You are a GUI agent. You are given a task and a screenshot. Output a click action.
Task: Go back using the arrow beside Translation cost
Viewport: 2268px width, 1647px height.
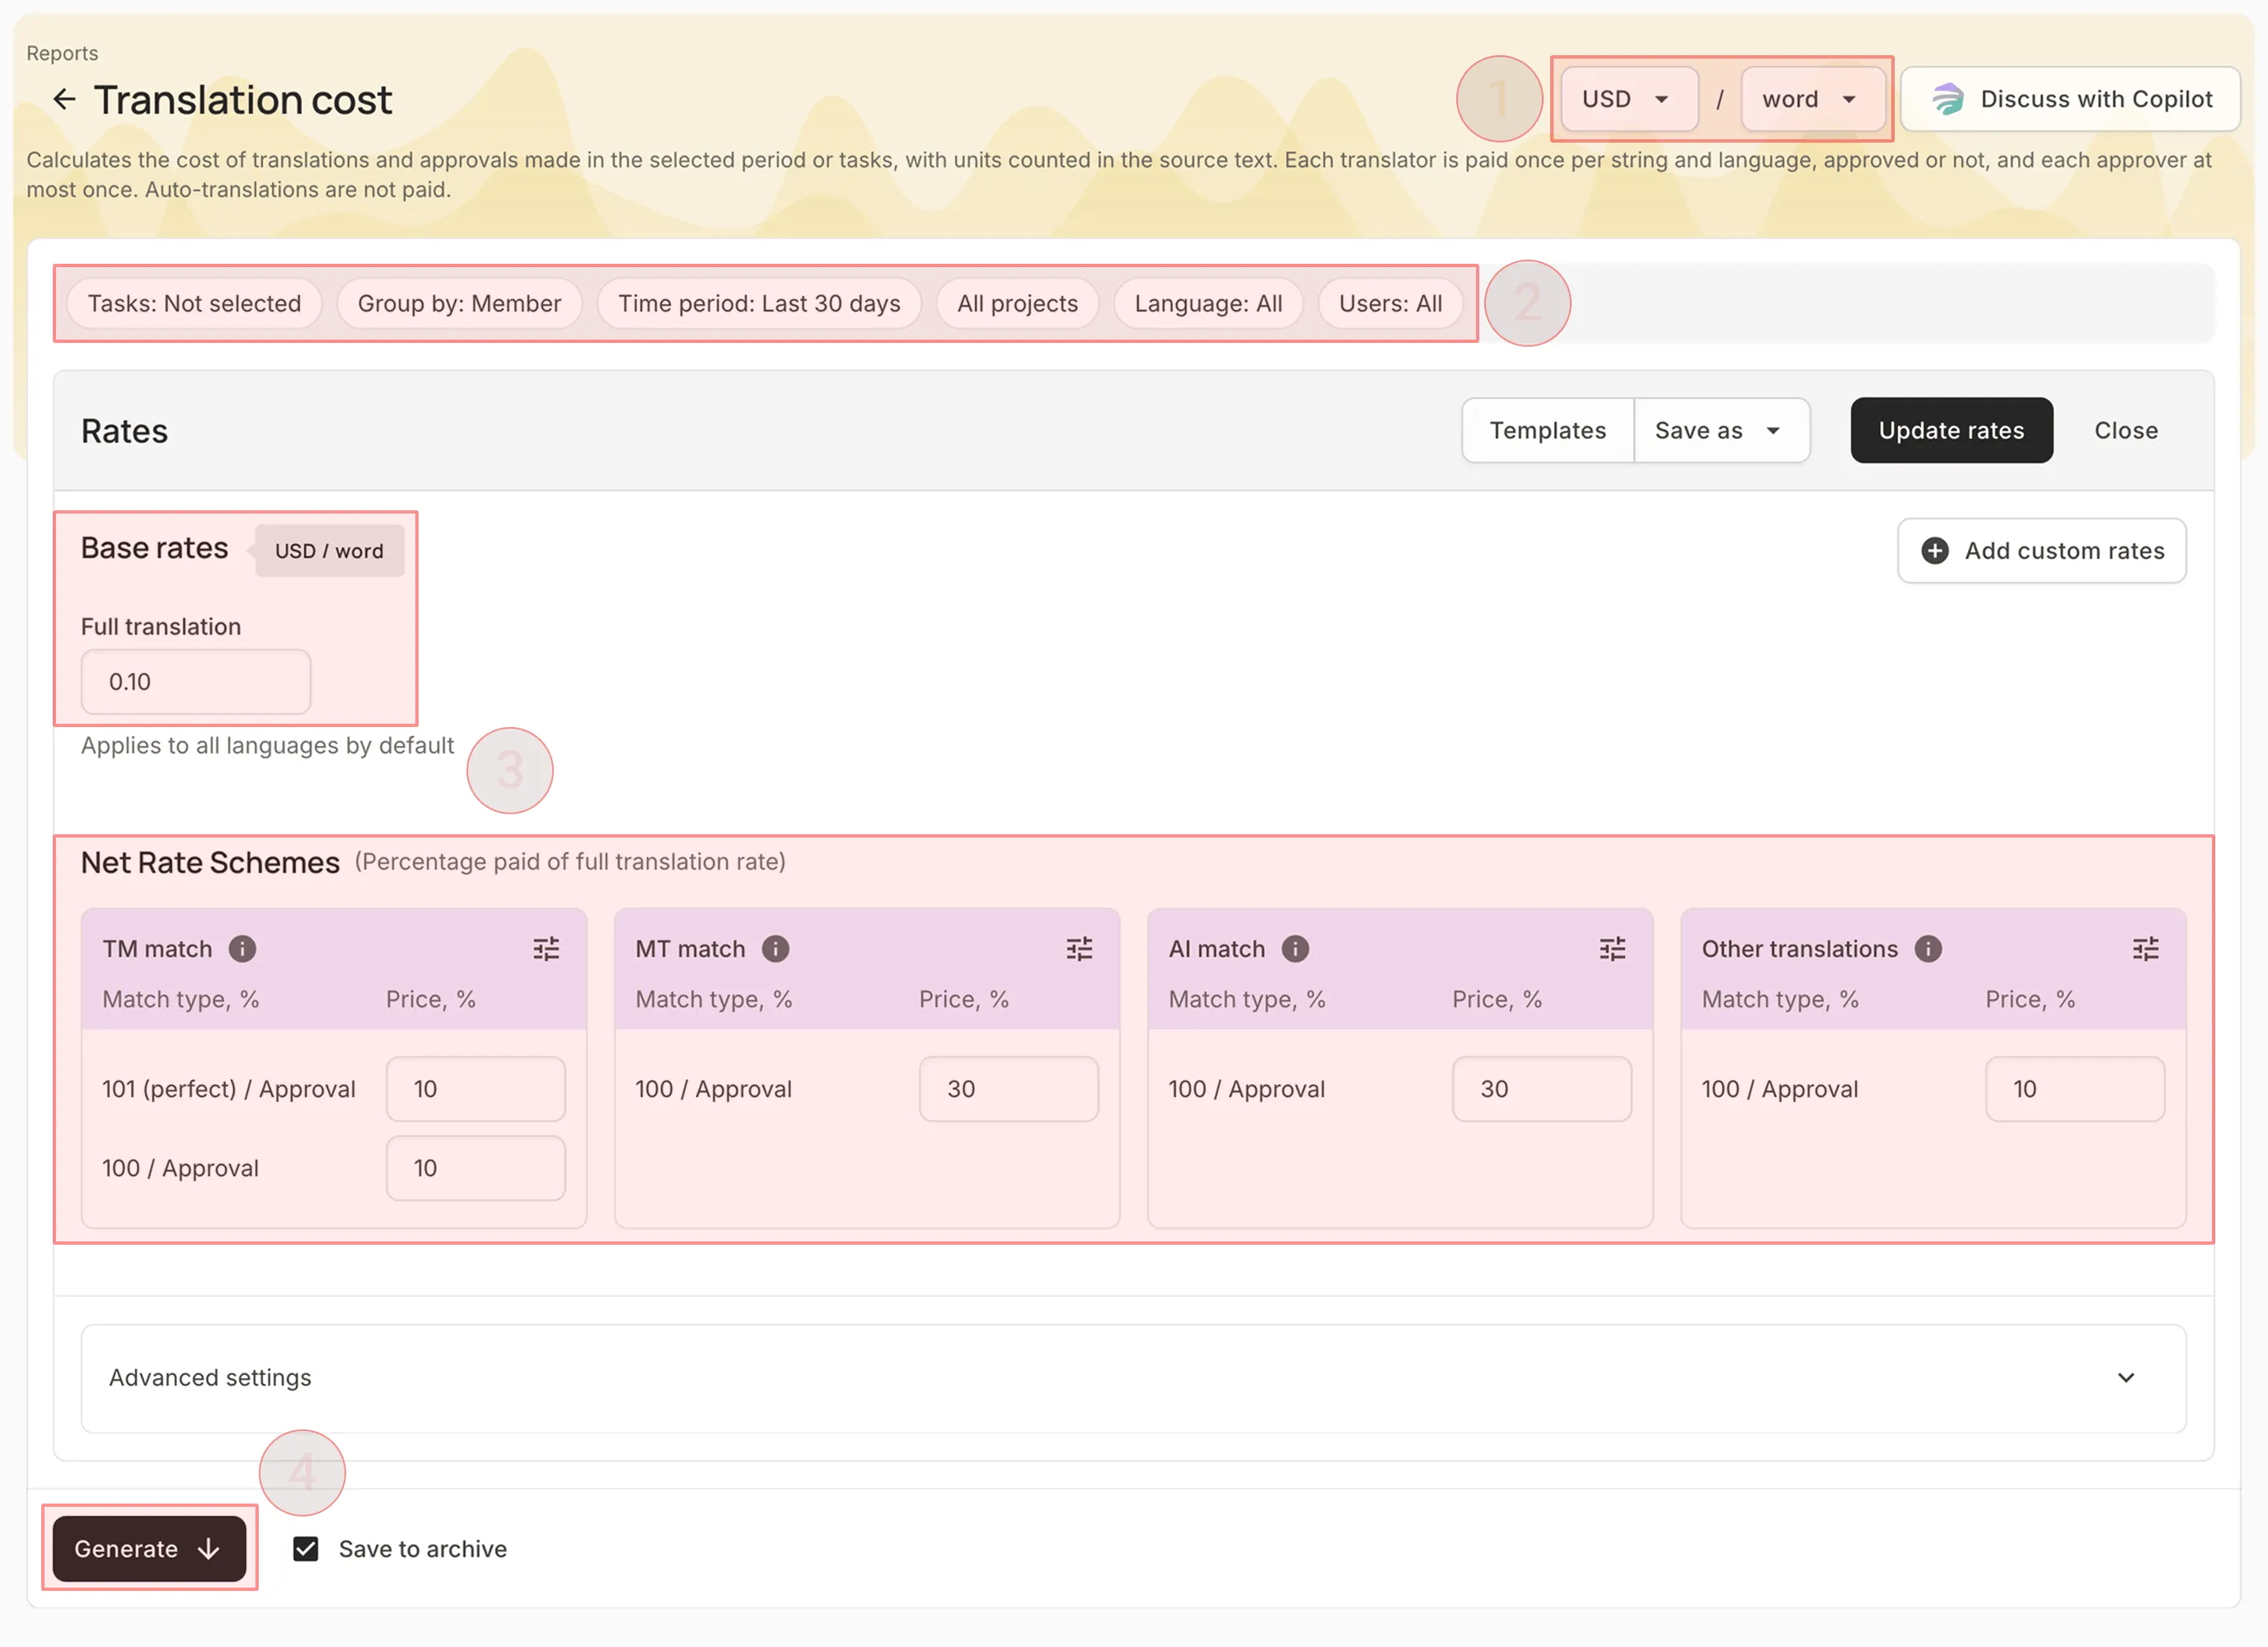point(64,99)
